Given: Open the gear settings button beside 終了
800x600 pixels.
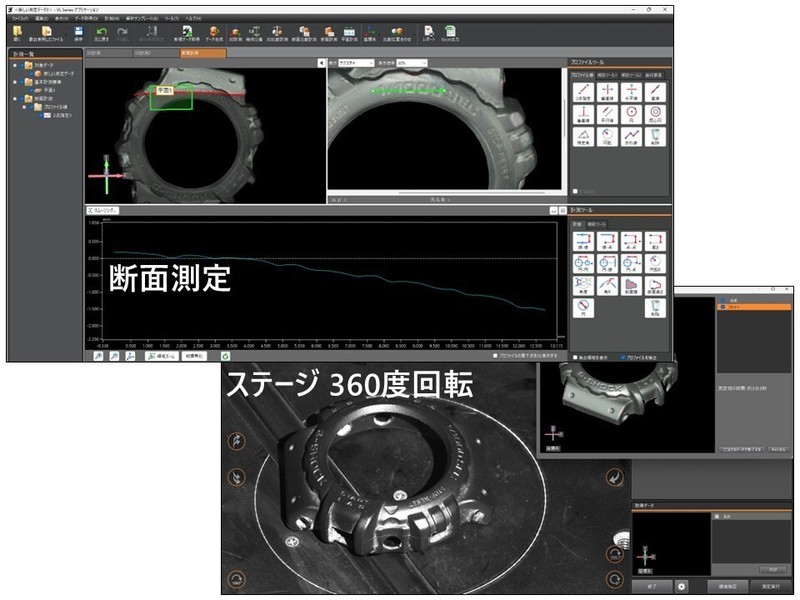Looking at the screenshot, I should coord(682,587).
